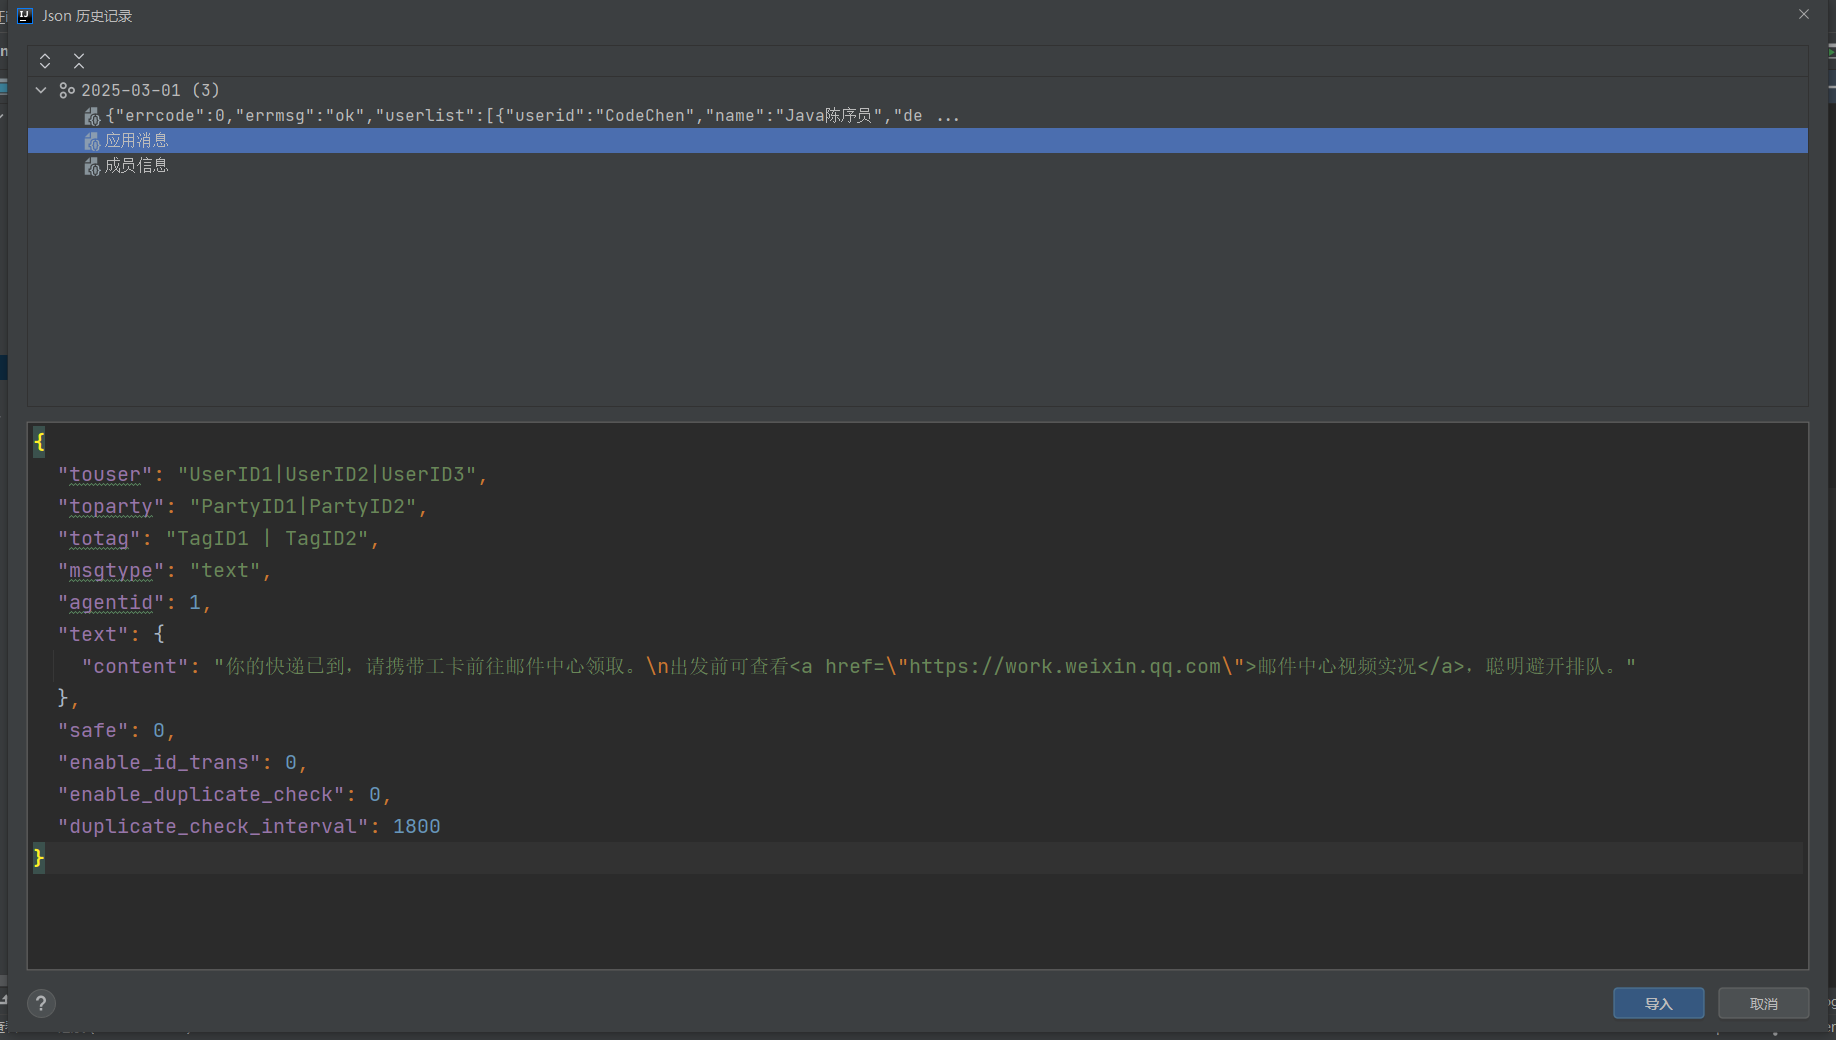This screenshot has height=1040, width=1836.
Task: Collapse the 2025-03-01 tree node
Action: tap(41, 90)
